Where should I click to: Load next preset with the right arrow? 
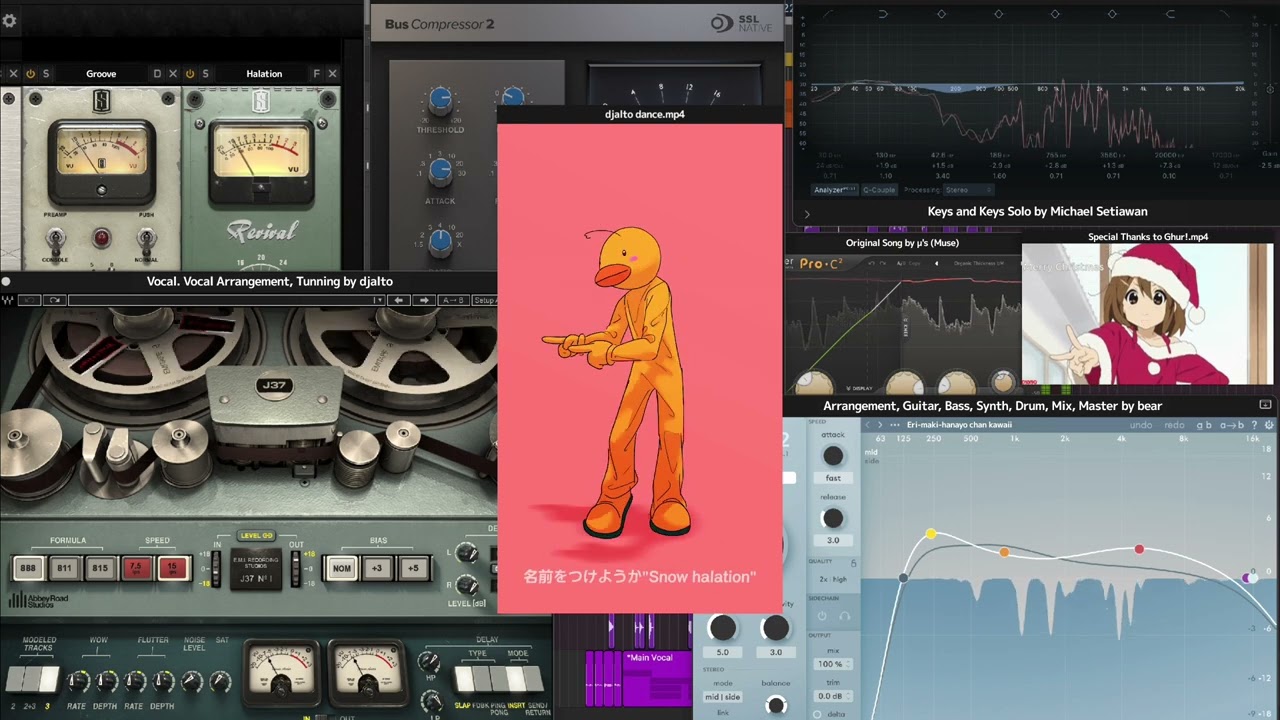424,300
